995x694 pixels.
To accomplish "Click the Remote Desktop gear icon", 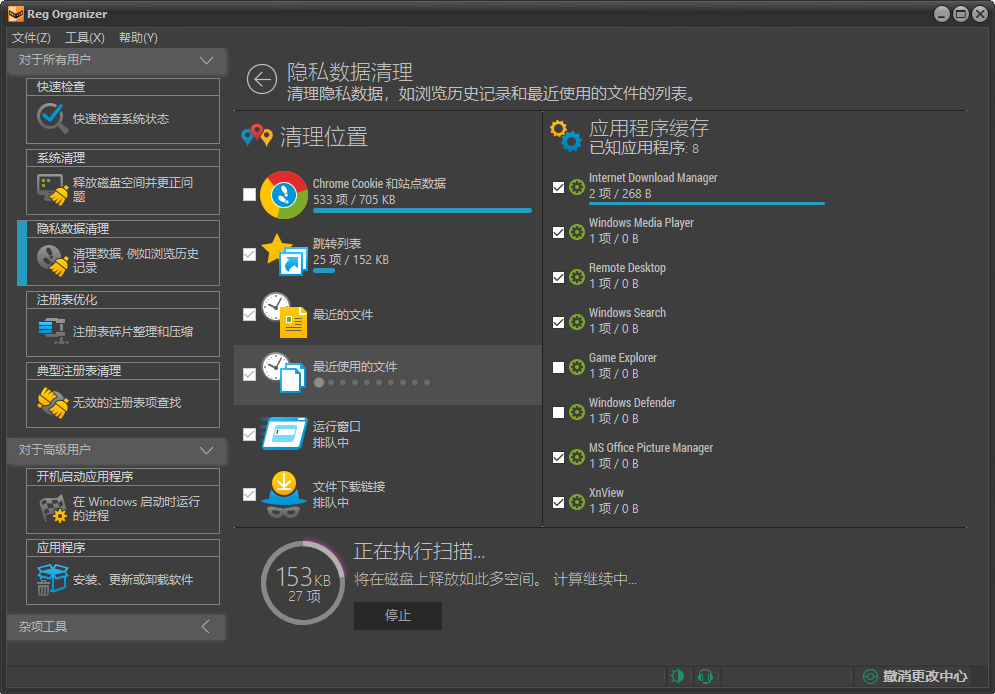I will 577,277.
